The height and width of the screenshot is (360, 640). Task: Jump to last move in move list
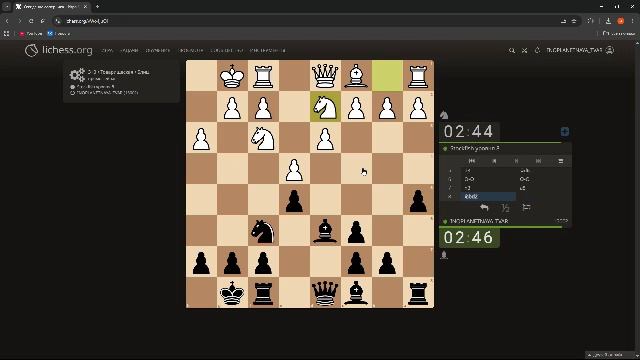(x=538, y=161)
